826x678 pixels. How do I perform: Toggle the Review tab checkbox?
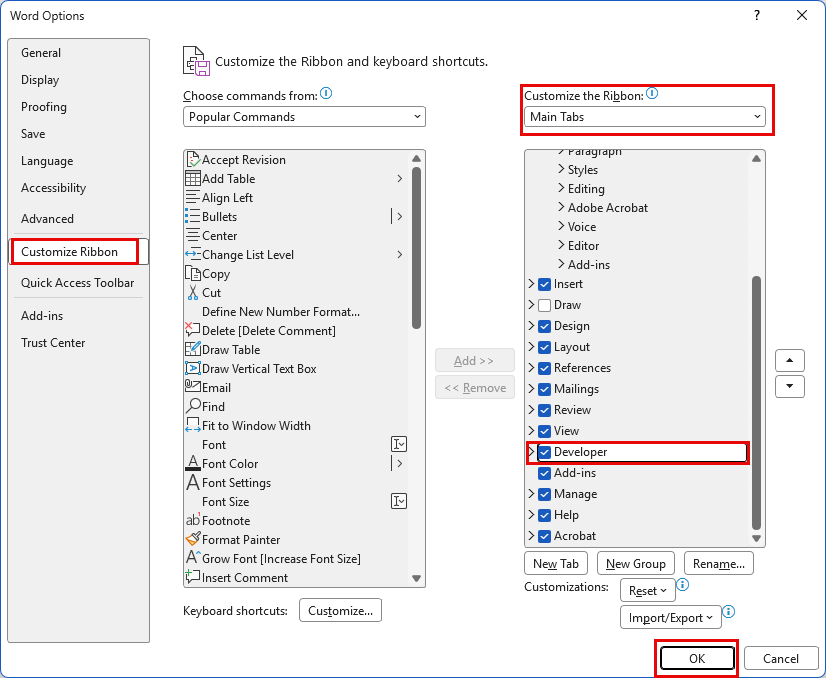[545, 410]
